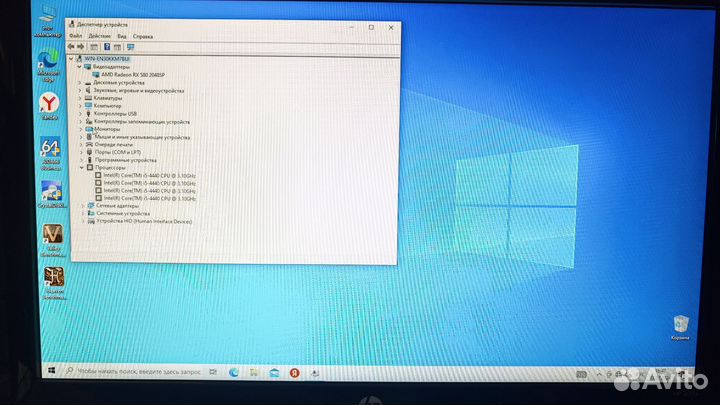The height and width of the screenshot is (405, 720).
Task: Open the Справка menu
Action: tap(143, 36)
